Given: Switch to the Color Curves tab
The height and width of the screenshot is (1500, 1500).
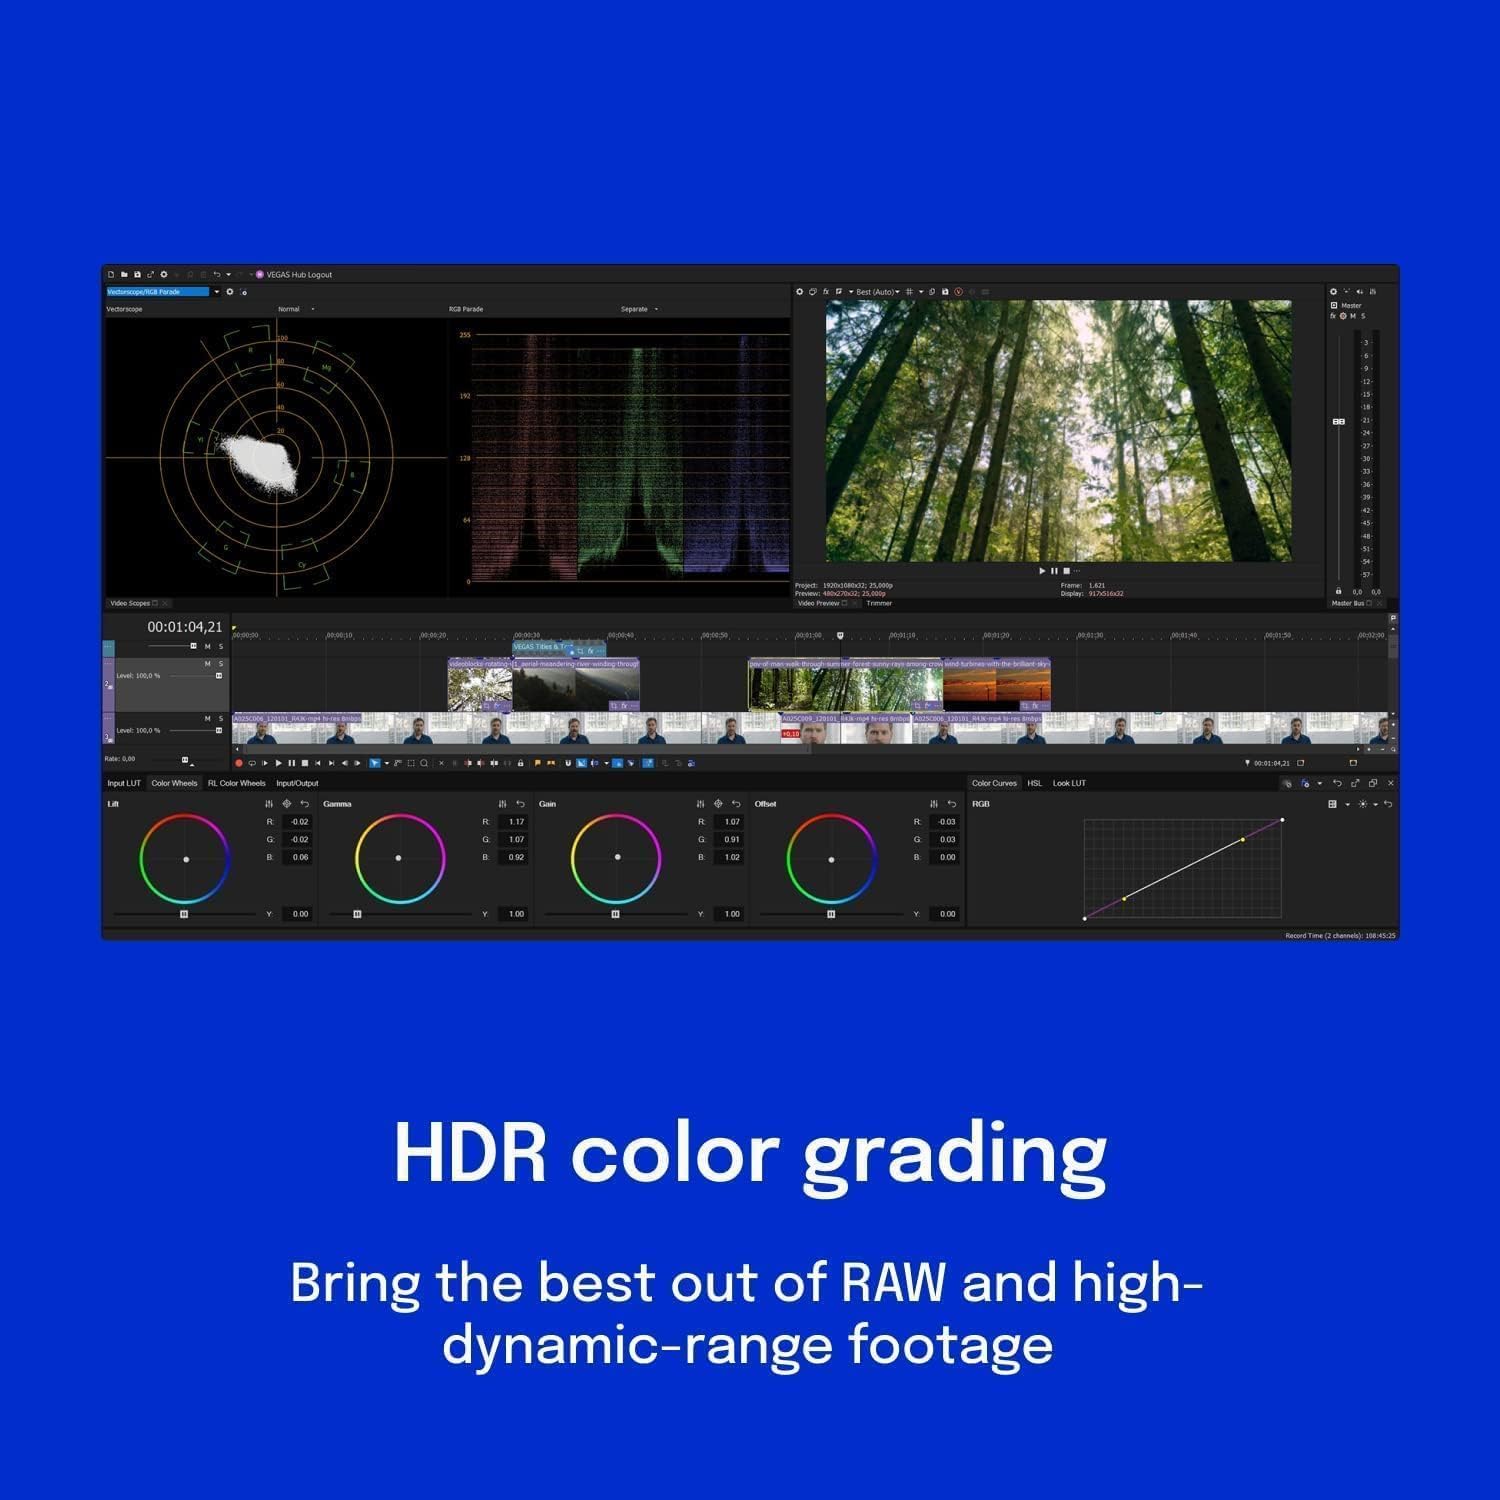Looking at the screenshot, I should pos(994,783).
